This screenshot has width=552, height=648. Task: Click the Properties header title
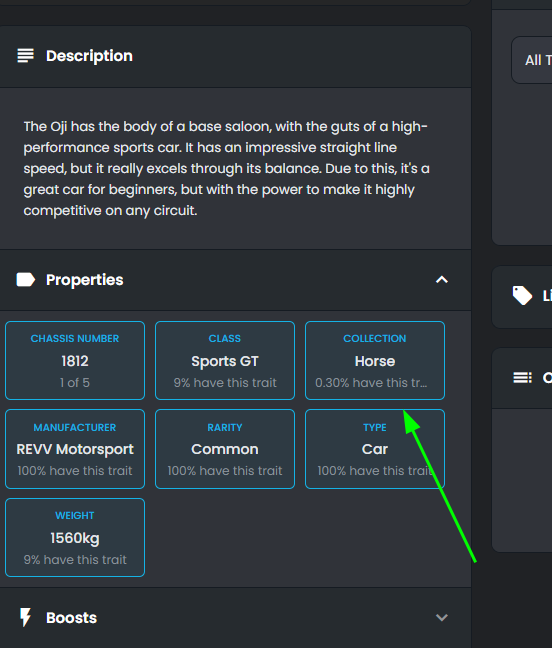tap(84, 280)
